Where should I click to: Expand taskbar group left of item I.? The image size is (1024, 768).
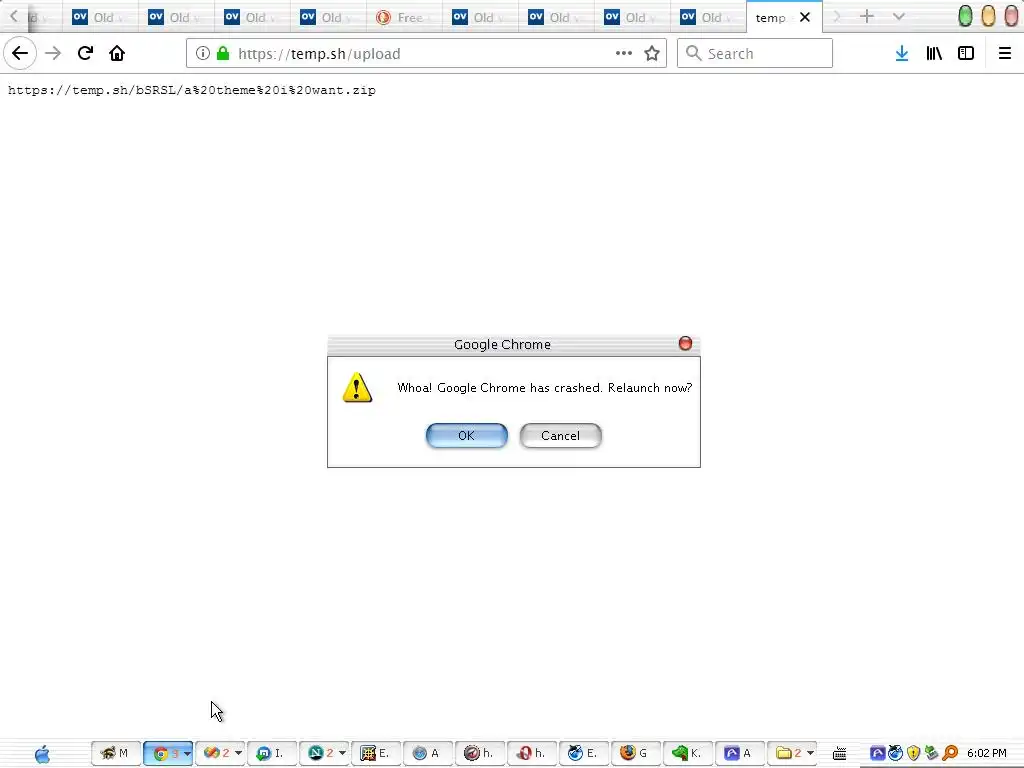pos(238,754)
